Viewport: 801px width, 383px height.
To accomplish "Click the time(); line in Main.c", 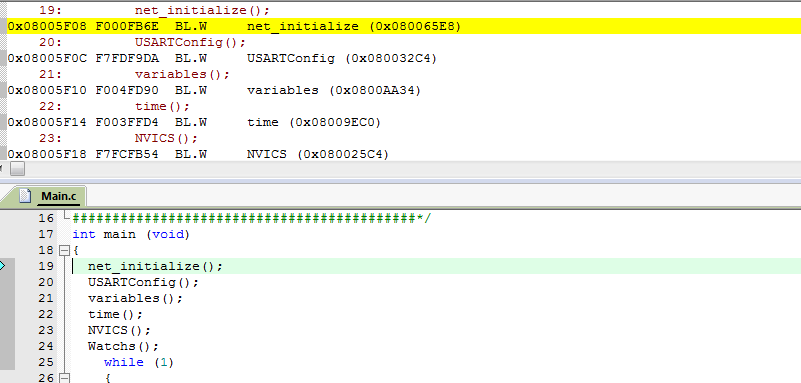I will (115, 314).
